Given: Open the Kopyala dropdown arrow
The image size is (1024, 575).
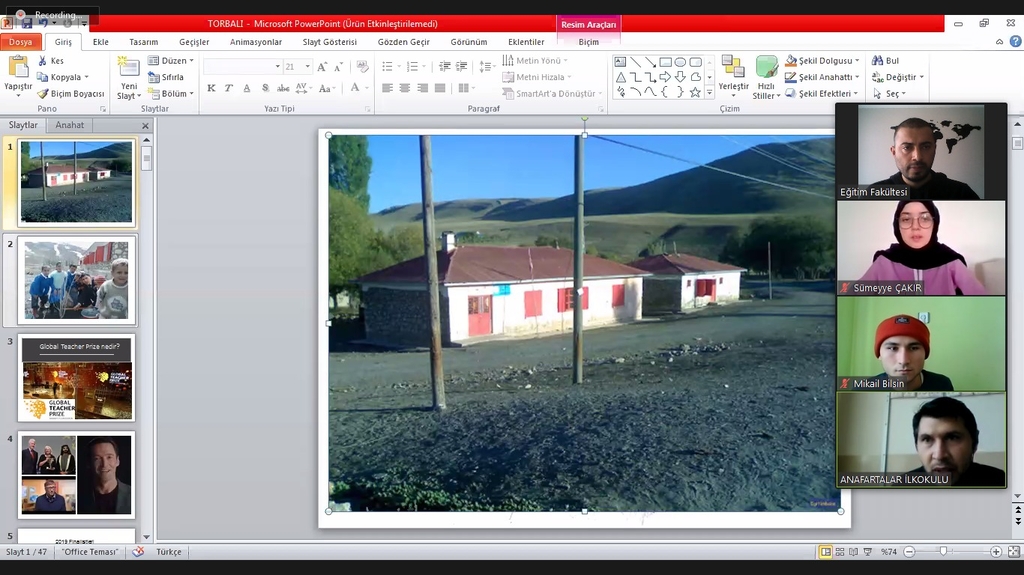Looking at the screenshot, I should (86, 77).
